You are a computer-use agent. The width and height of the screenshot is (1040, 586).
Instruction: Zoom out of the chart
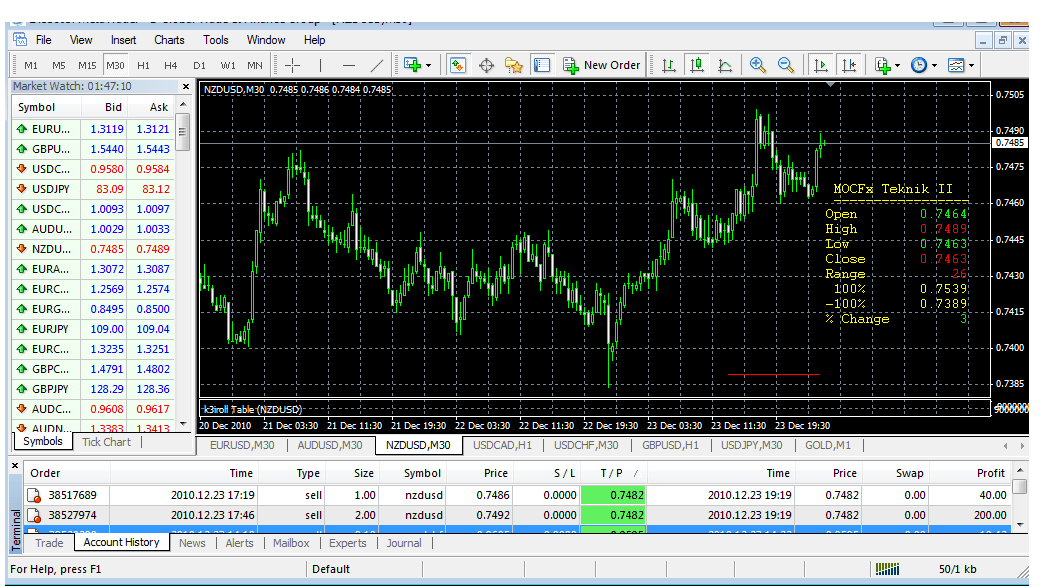[x=786, y=65]
